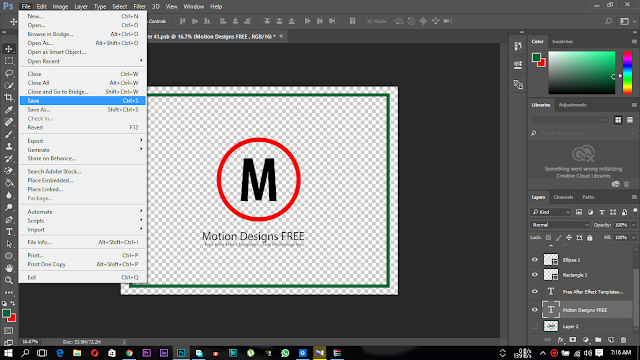
Task: Hide the Ellipse 1 layer
Action: point(535,260)
